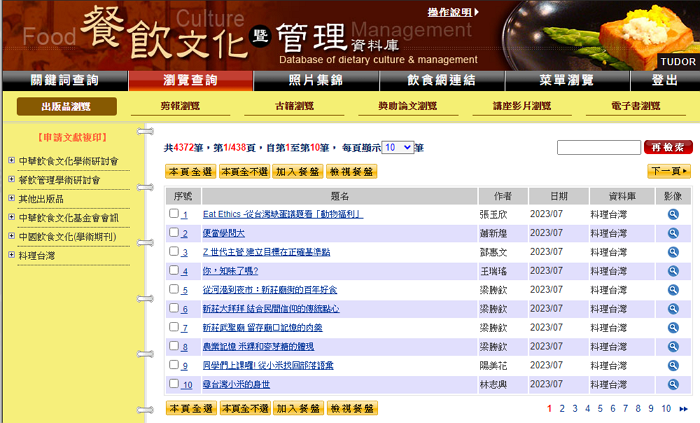Expand 中華飲食文化基金會會訊 tree node
700x423 pixels.
click(x=11, y=217)
